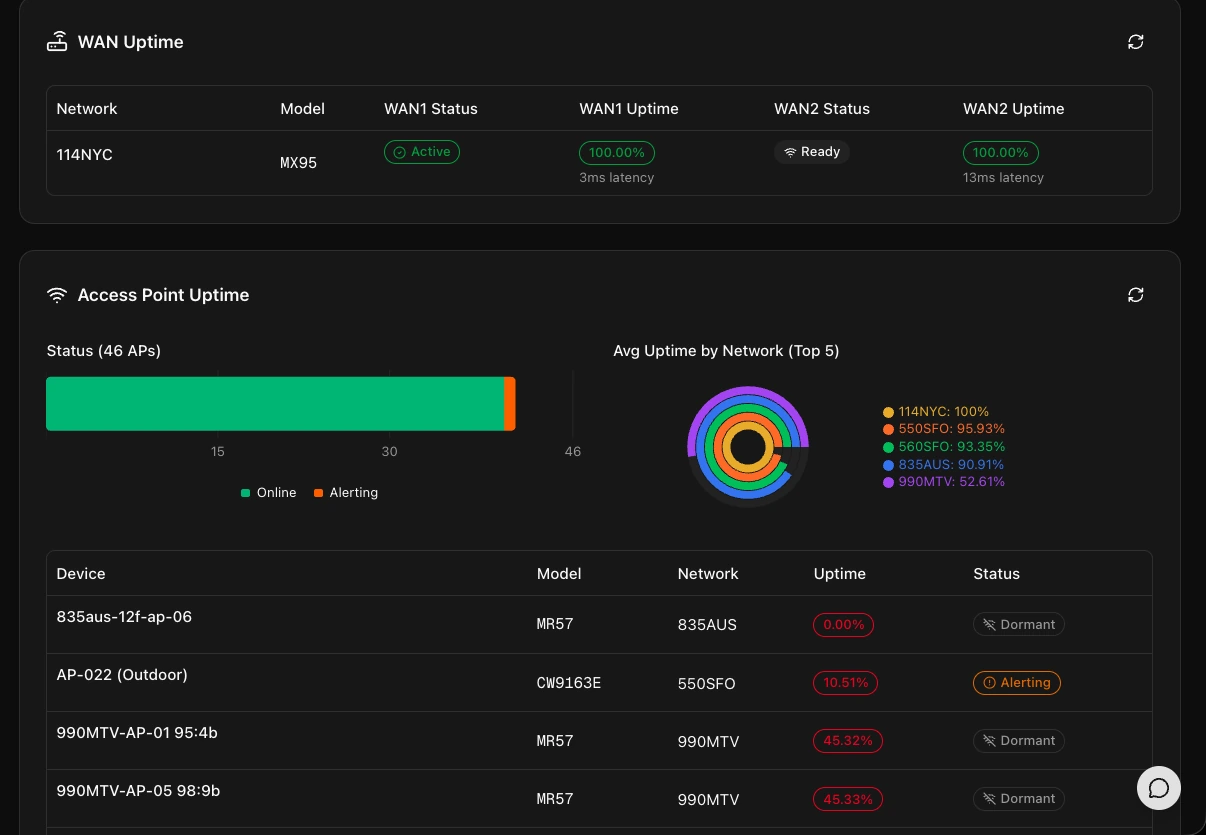1206x835 pixels.
Task: Open device 835aus-12f-ap-06
Action: pyautogui.click(x=124, y=617)
